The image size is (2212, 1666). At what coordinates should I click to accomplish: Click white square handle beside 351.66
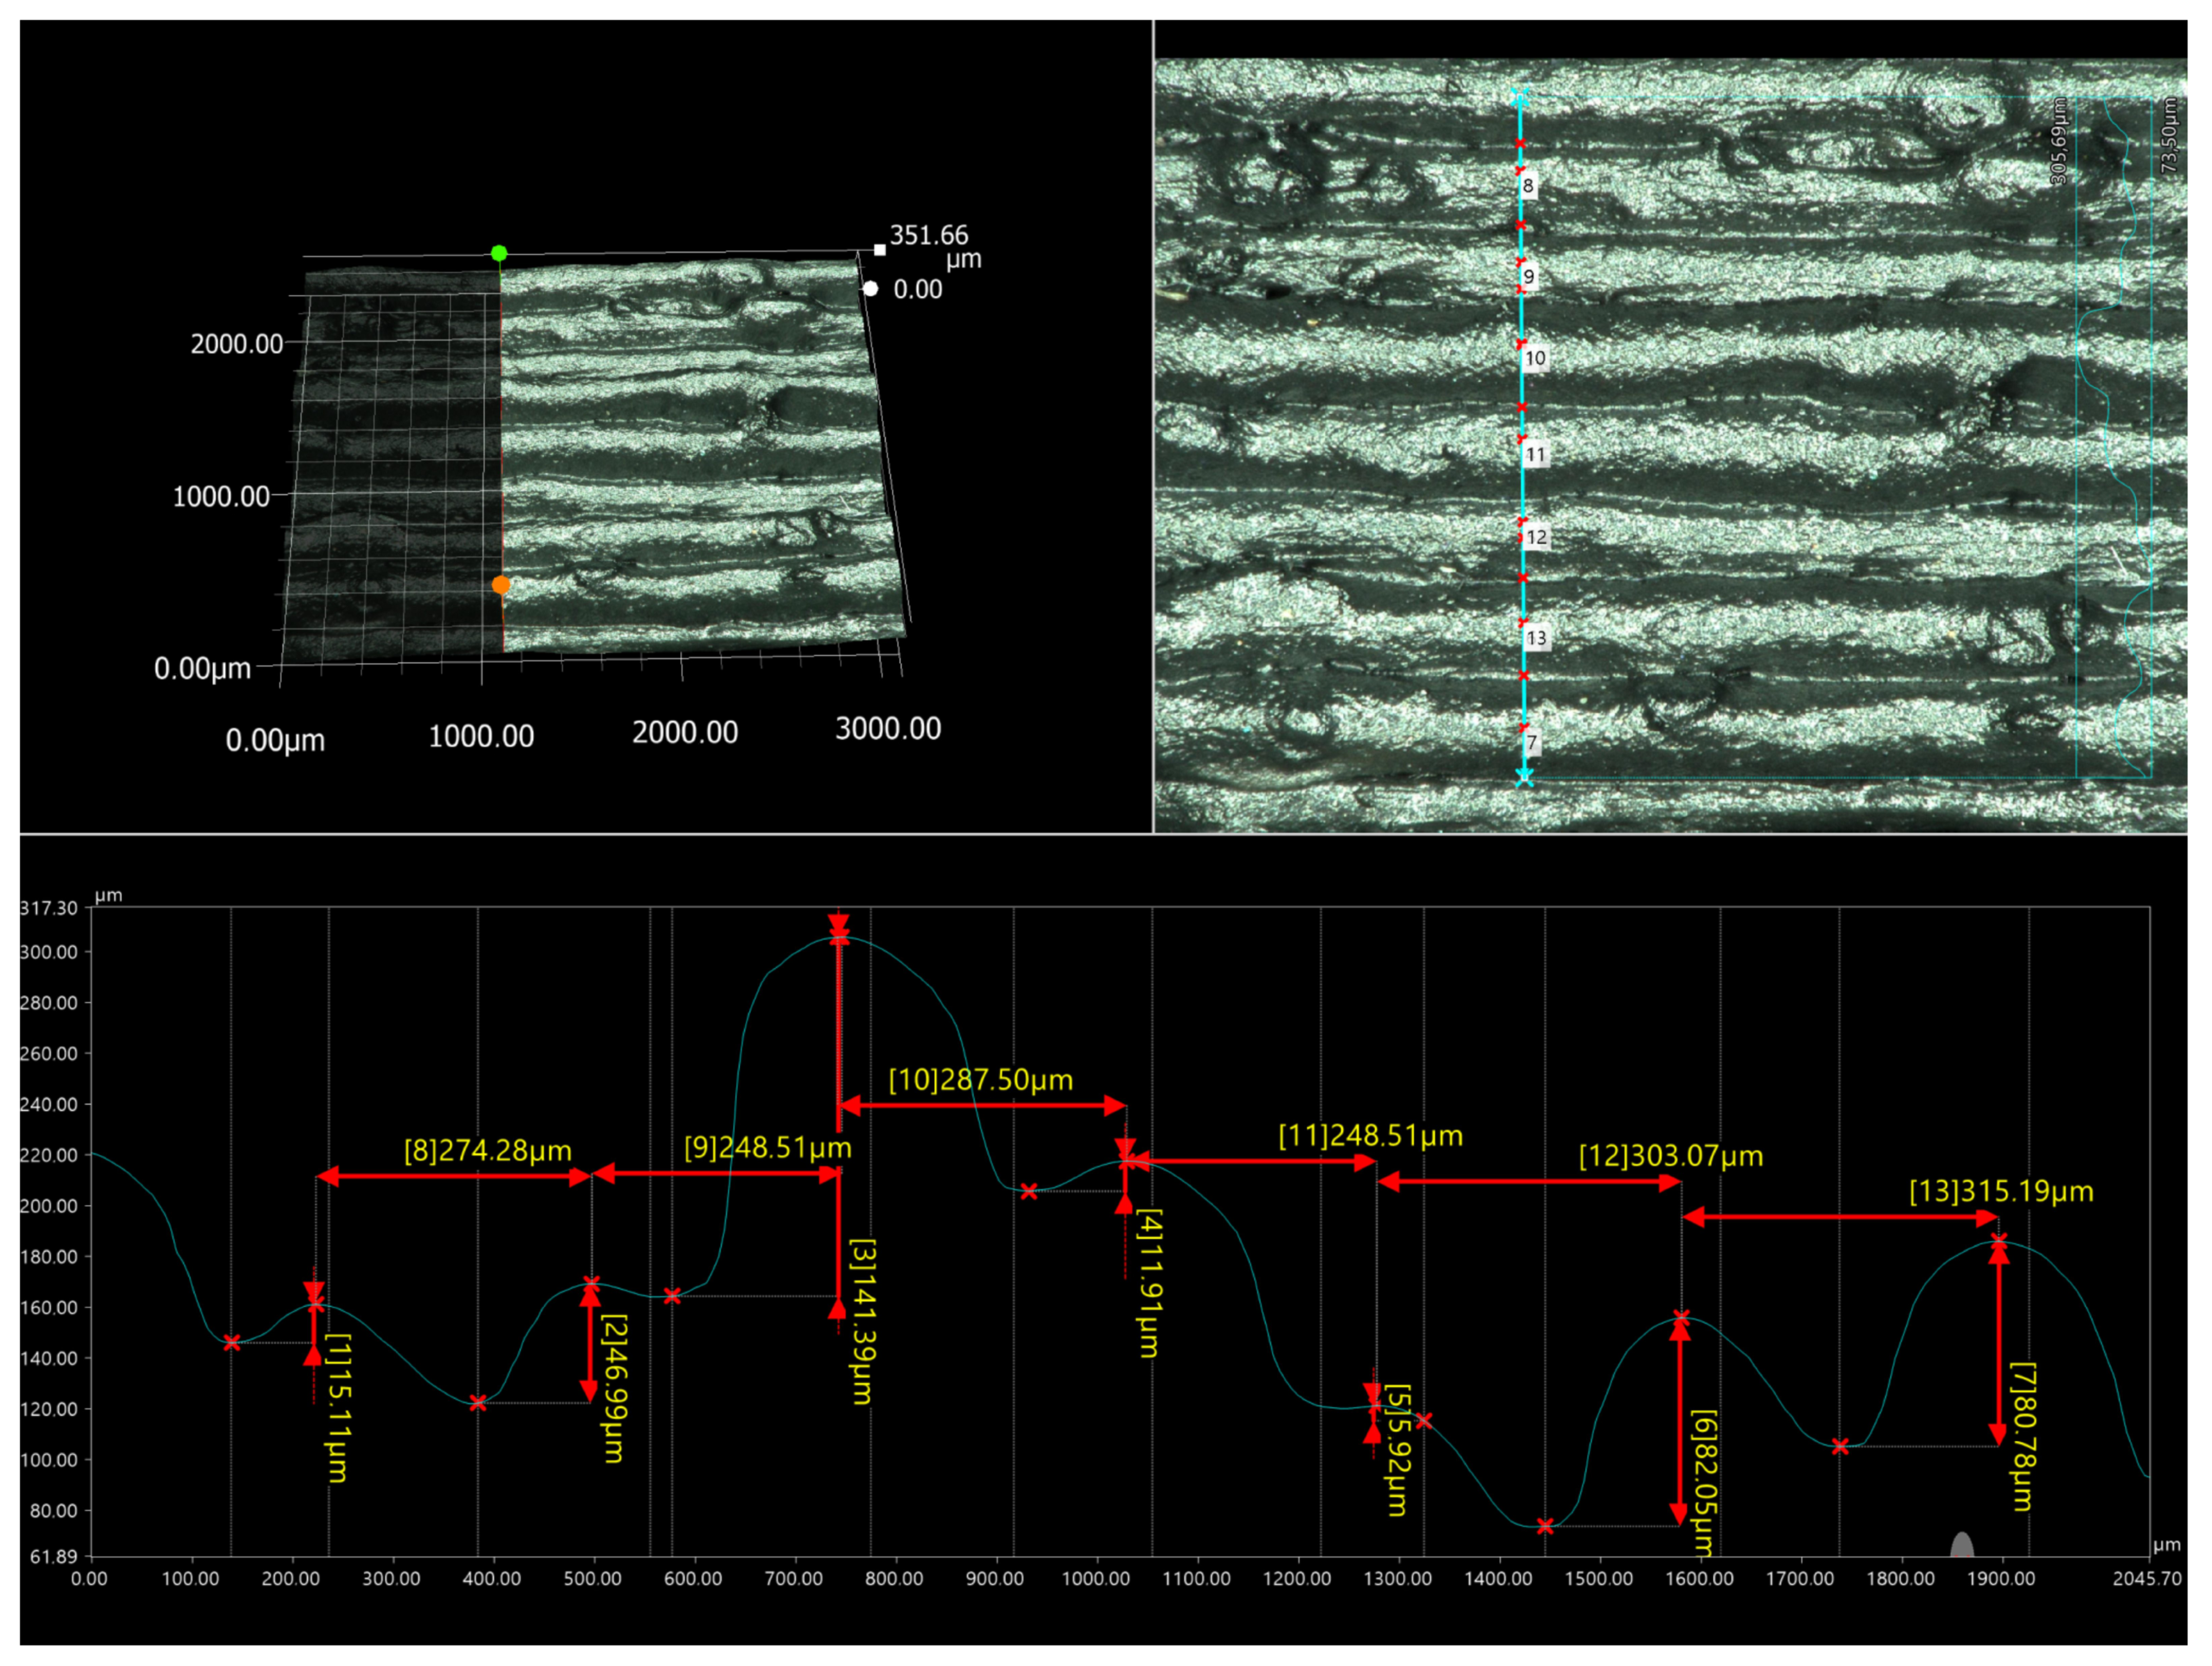[x=880, y=250]
